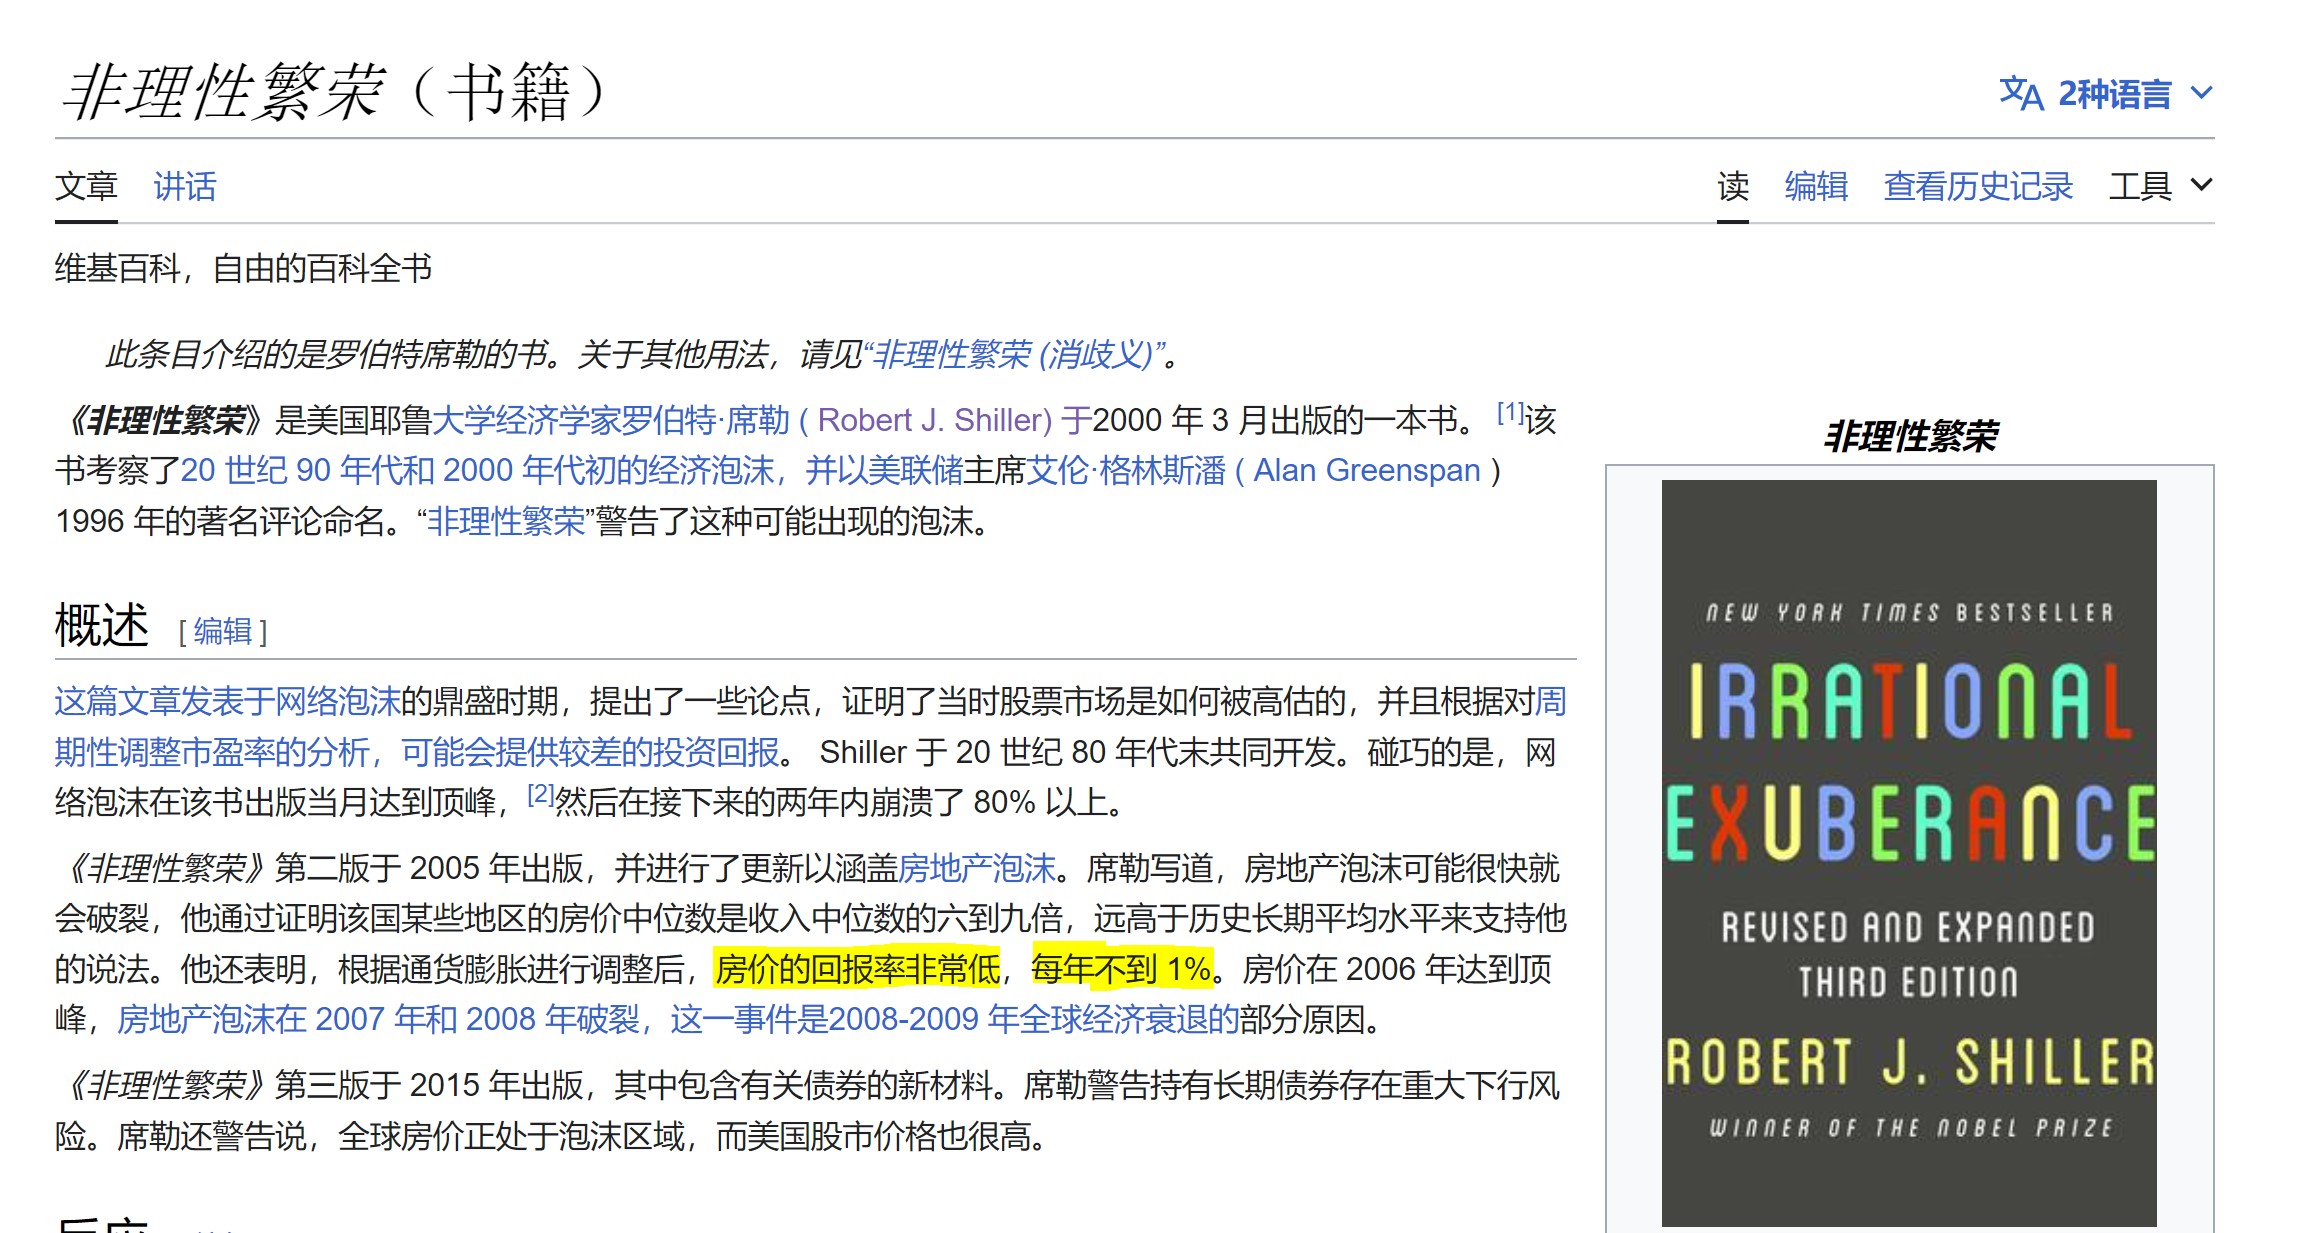Click citation reference [1]
2297x1233 pixels.
(1510, 412)
